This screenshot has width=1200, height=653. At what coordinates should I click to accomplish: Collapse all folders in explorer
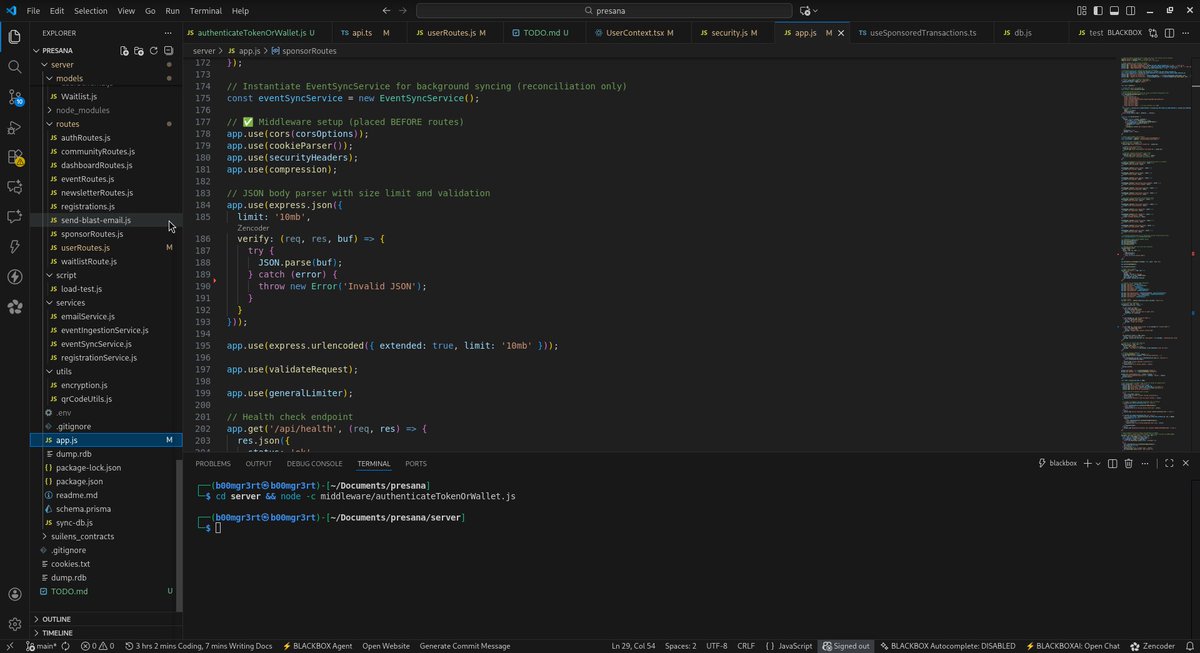169,50
